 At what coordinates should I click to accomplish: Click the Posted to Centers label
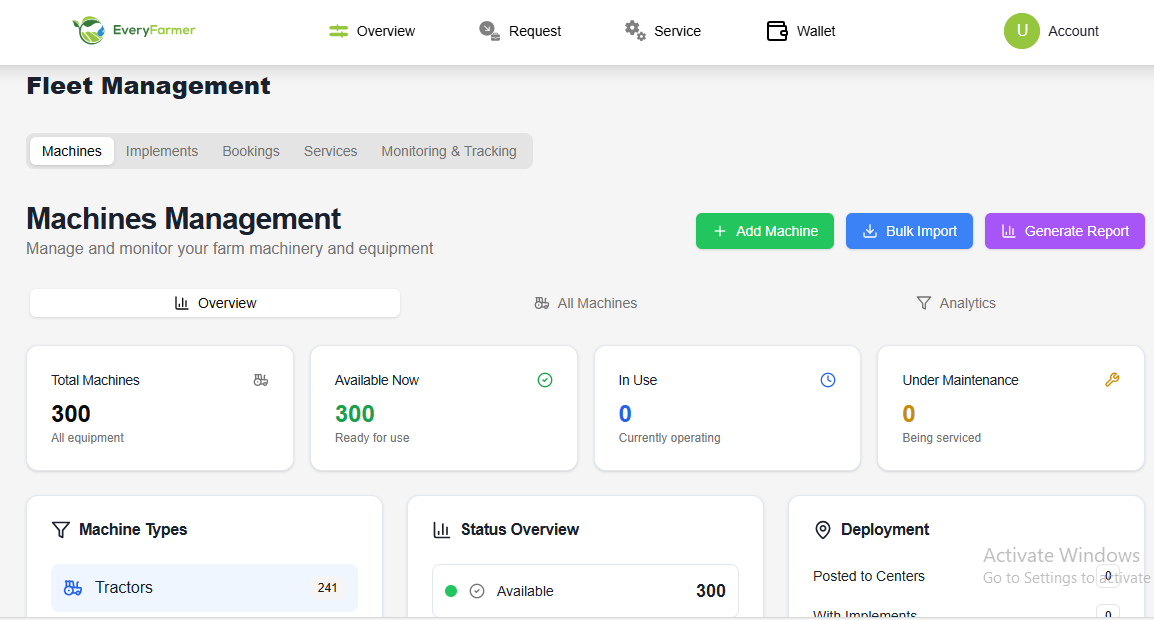[x=869, y=577]
